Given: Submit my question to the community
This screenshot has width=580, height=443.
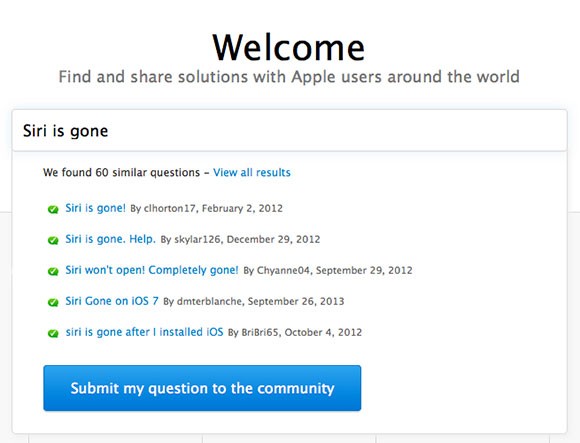Looking at the screenshot, I should click(x=202, y=388).
